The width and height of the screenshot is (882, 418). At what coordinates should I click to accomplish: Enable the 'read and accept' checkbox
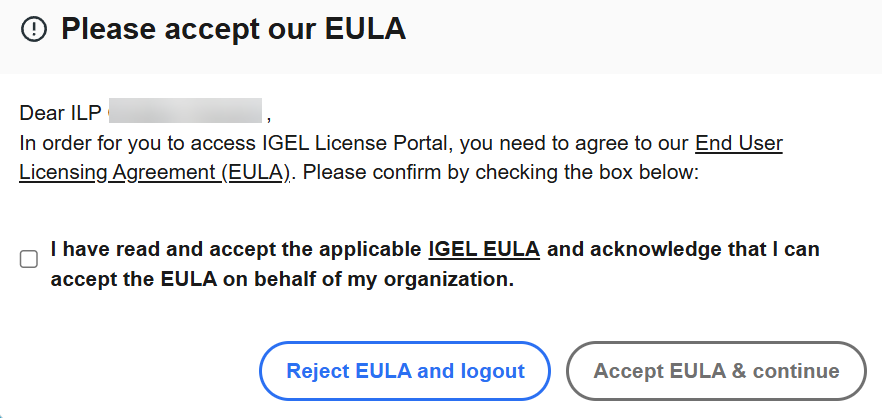coord(29,260)
